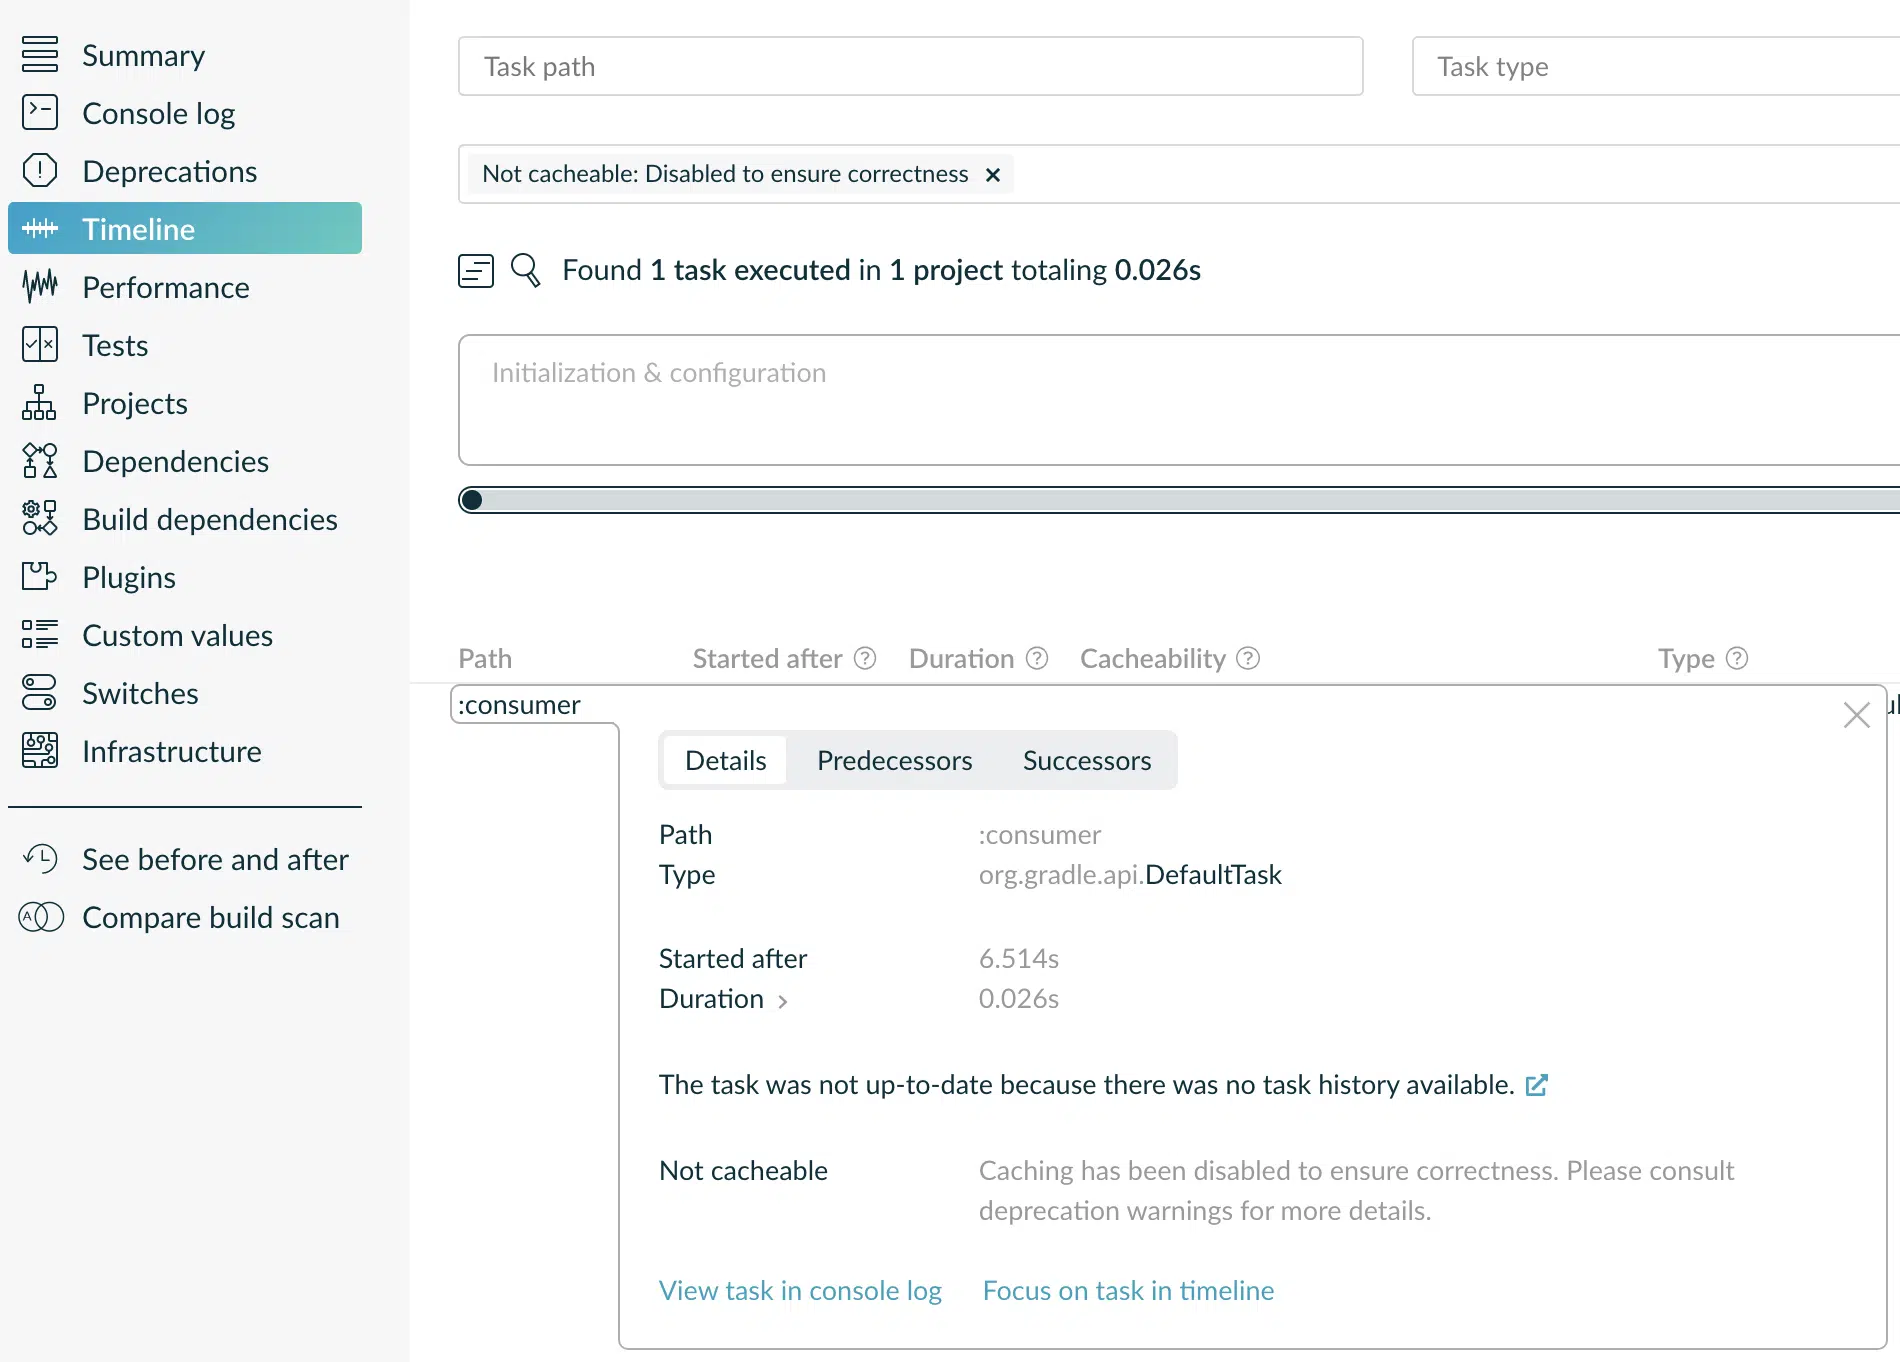Click the Switches icon

[40, 693]
